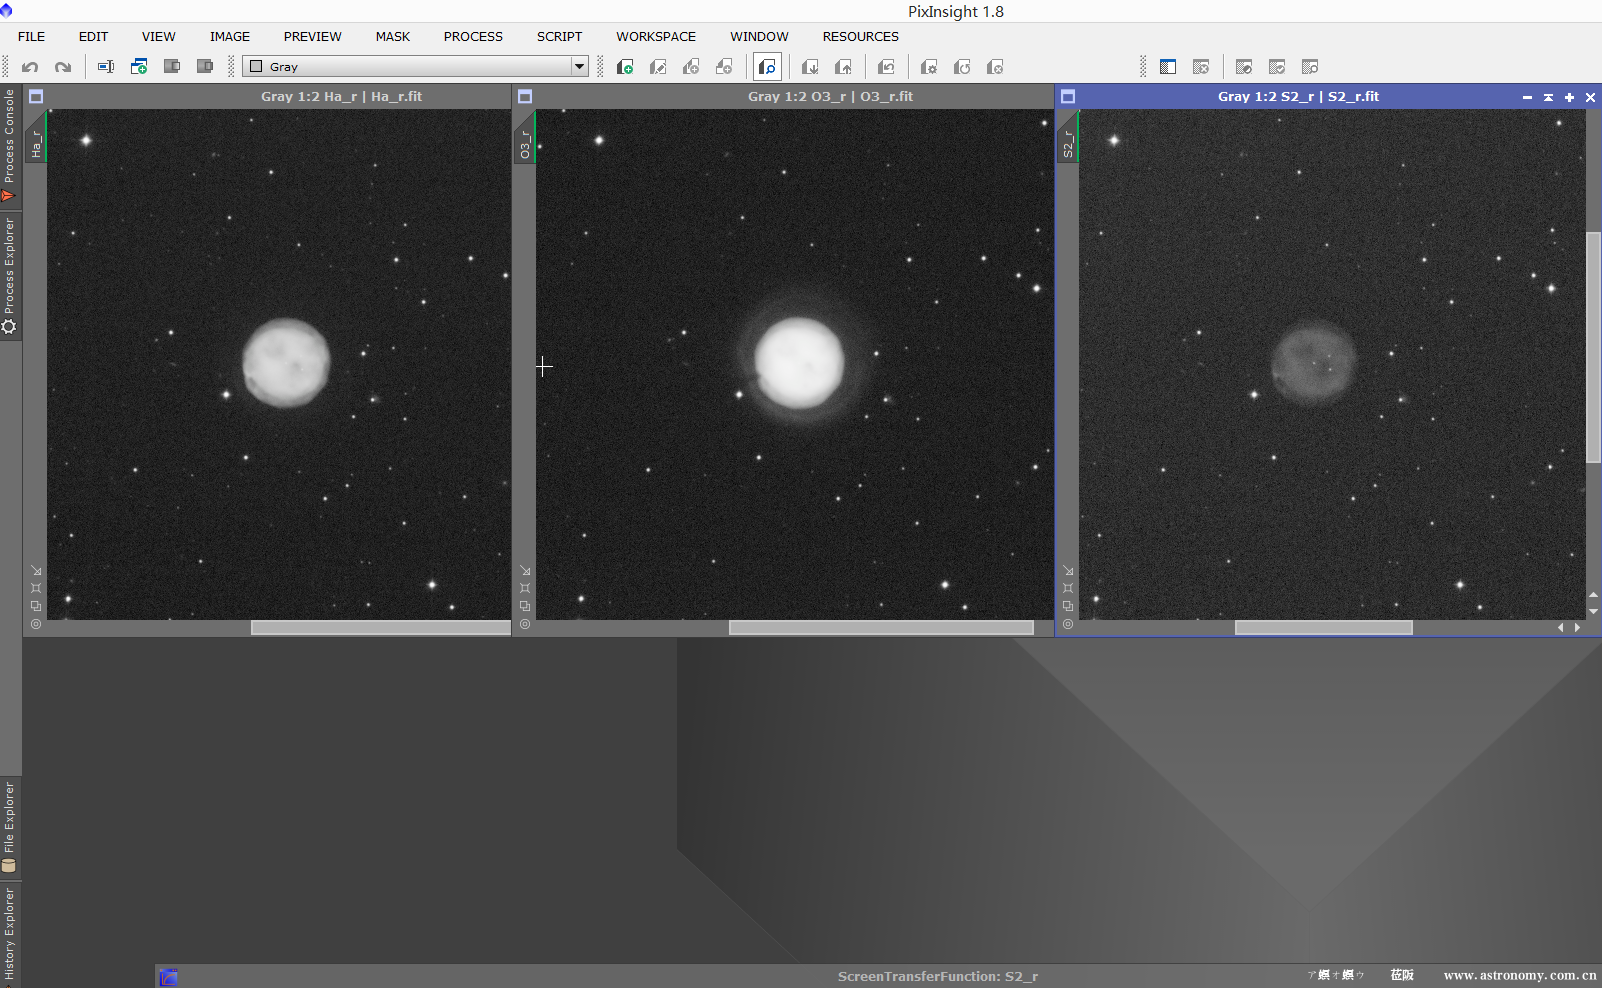Click the S2_r scroll-right arrow
This screenshot has height=988, width=1602.
click(1578, 628)
